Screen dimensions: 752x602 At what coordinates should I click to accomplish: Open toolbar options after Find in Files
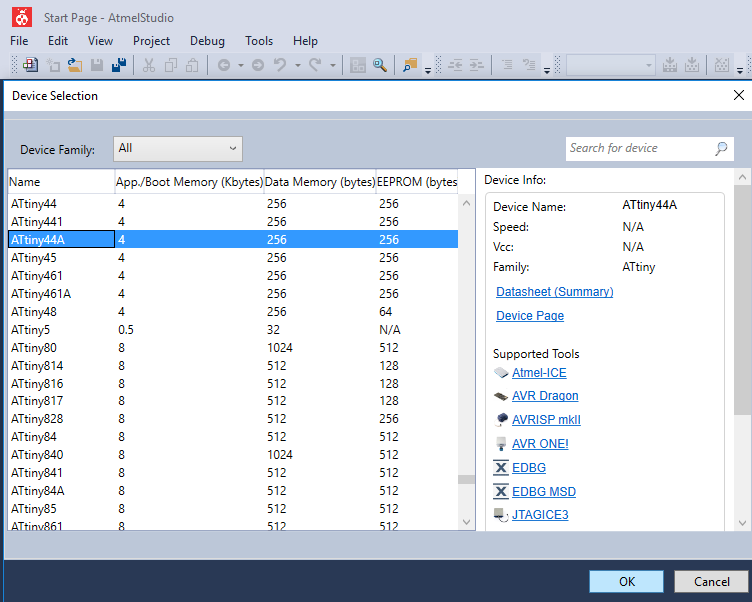(x=428, y=71)
